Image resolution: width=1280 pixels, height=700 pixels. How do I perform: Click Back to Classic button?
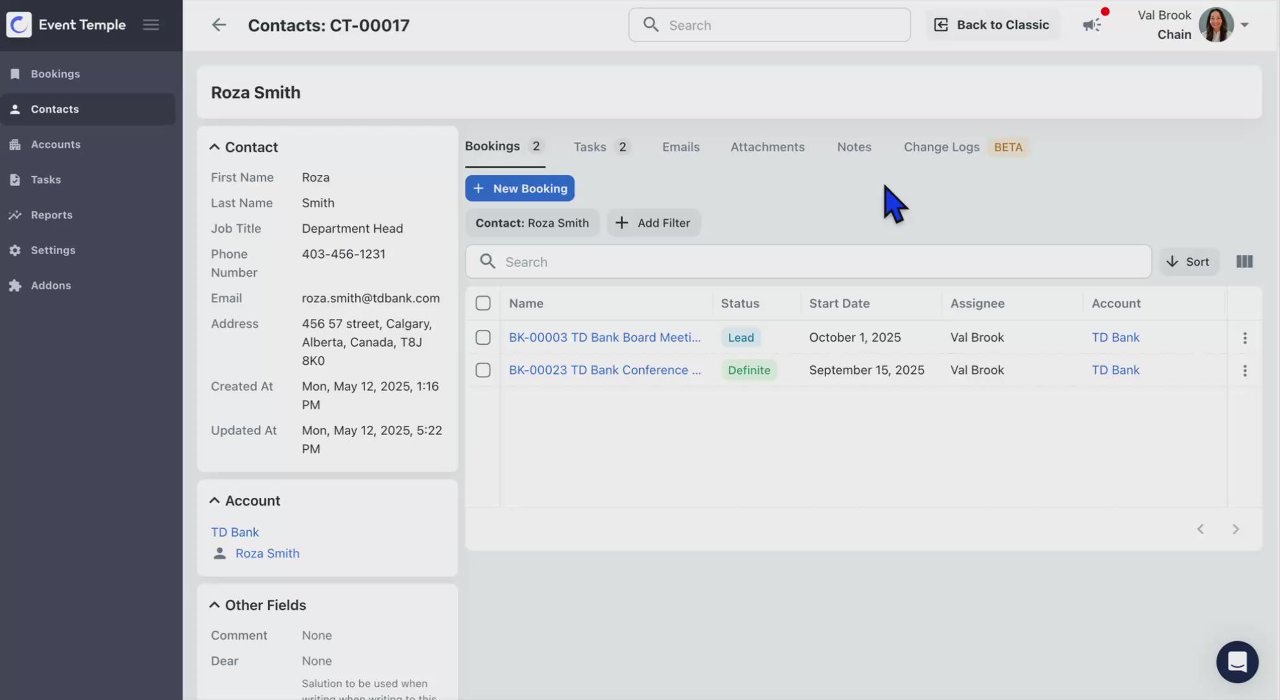click(x=992, y=25)
